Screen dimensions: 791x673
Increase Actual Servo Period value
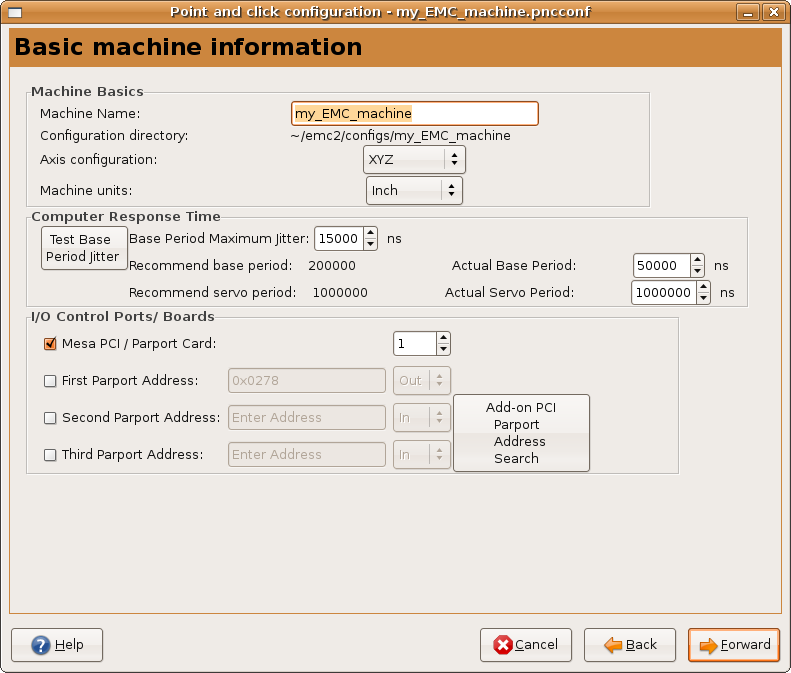(702, 287)
